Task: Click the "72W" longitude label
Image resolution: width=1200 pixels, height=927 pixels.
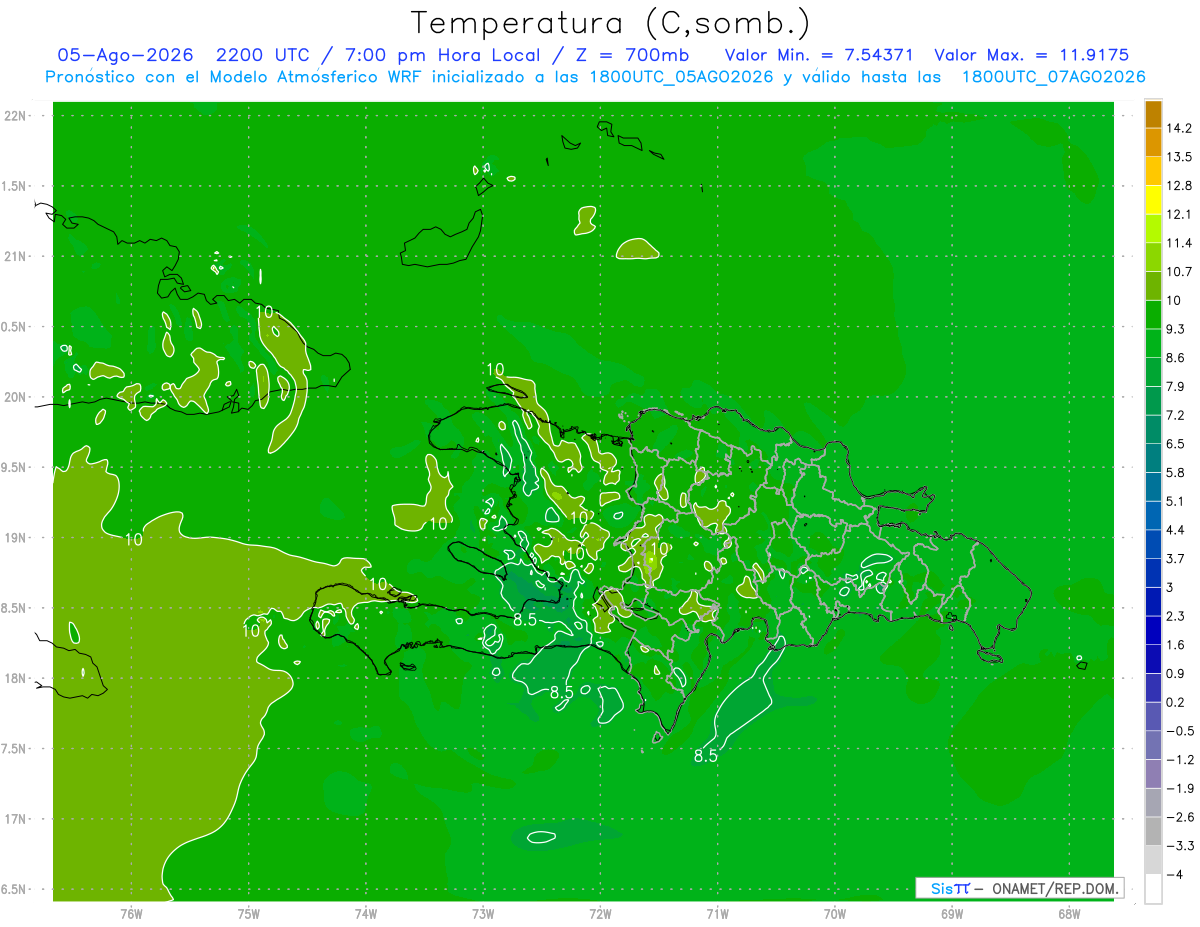Action: tap(600, 914)
